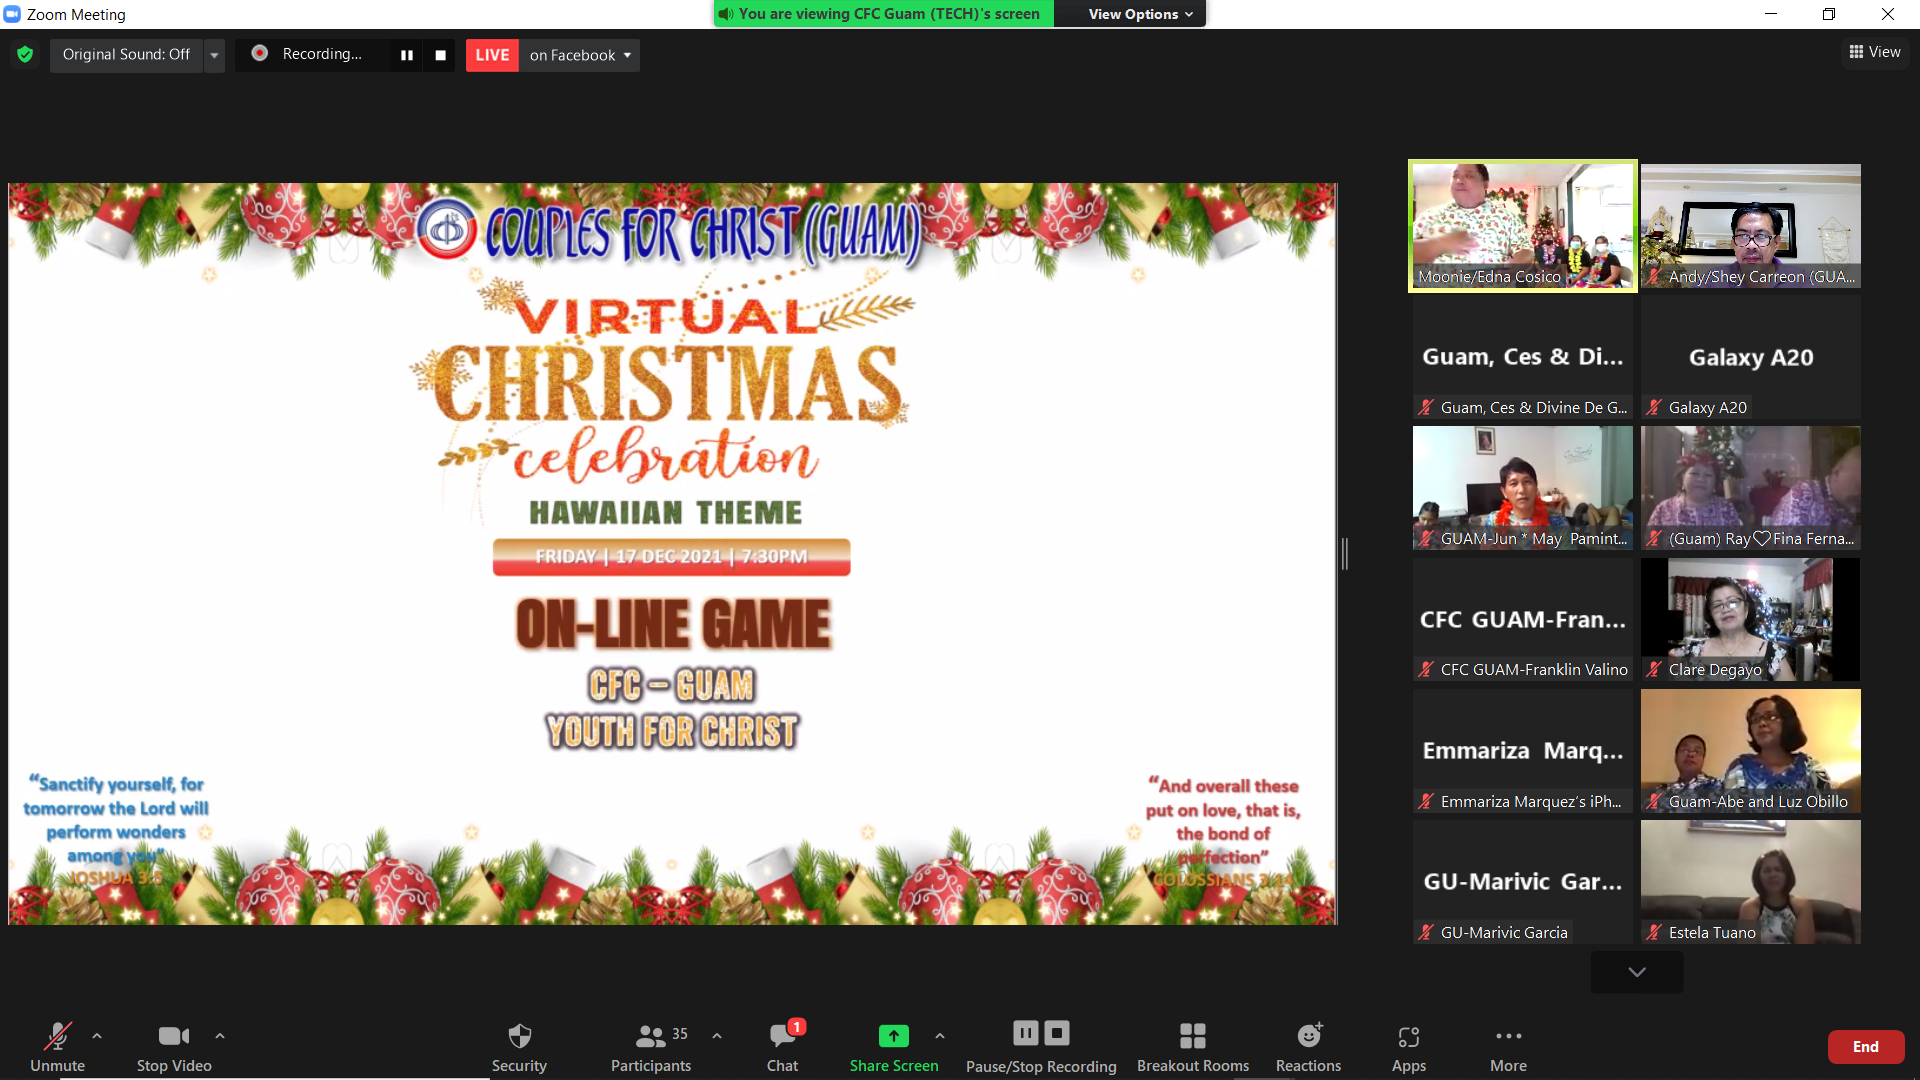This screenshot has width=1920, height=1080.
Task: Open the on Facebook live dropdown
Action: pyautogui.click(x=580, y=55)
